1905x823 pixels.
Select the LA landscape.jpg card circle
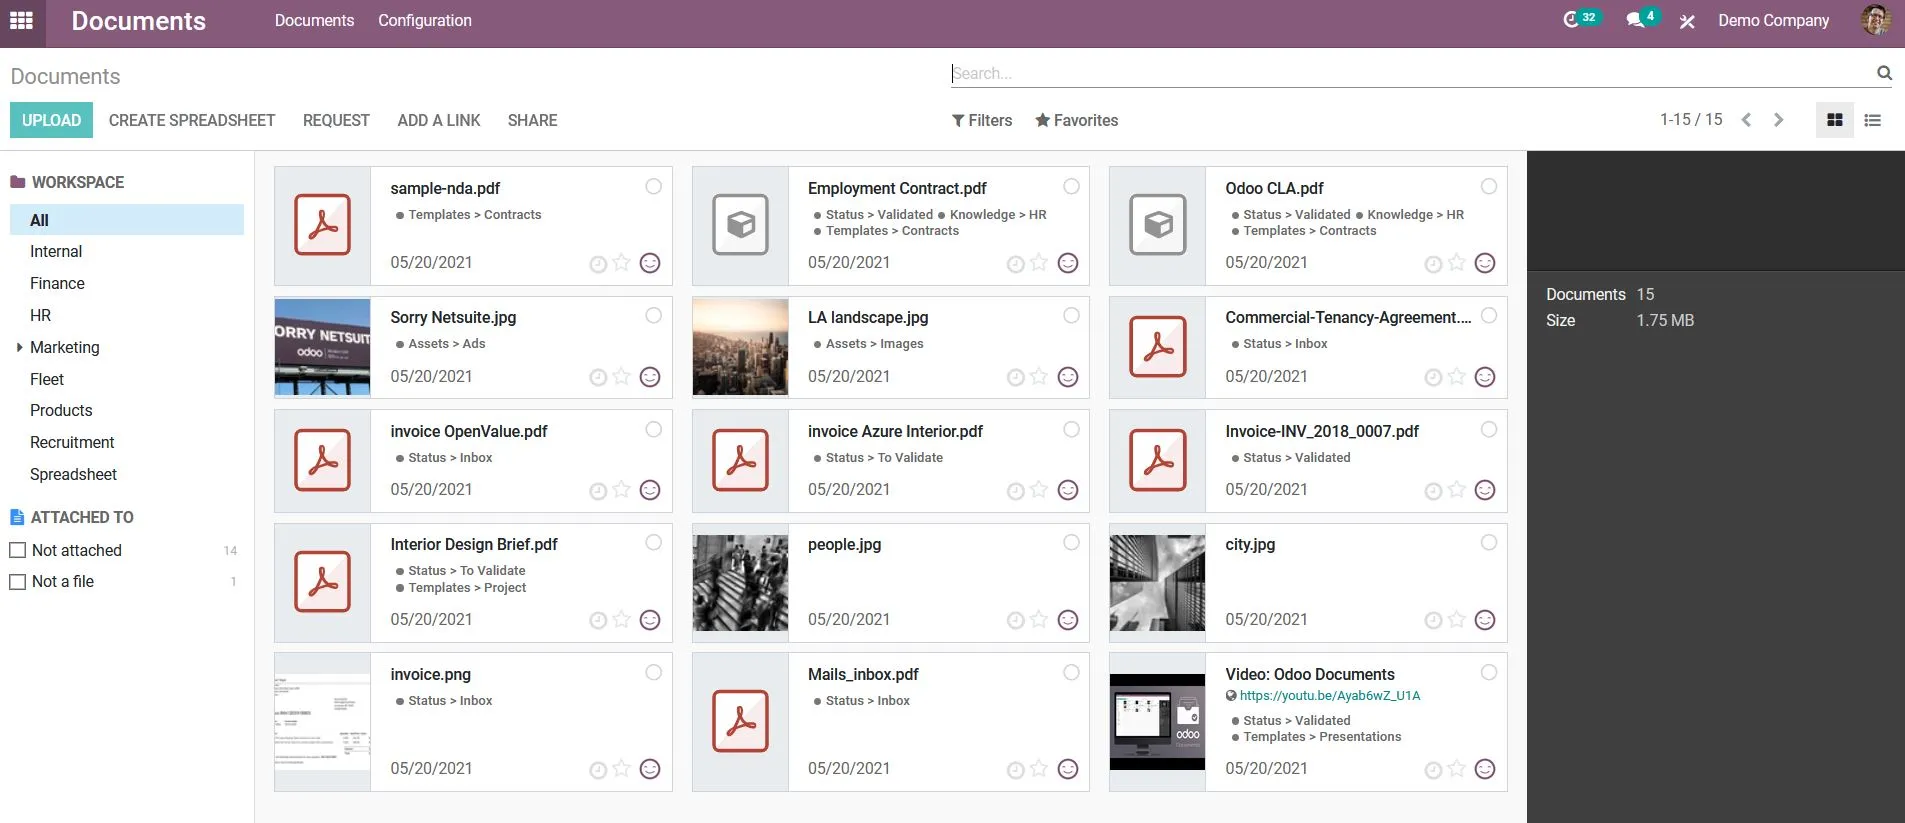point(1071,316)
